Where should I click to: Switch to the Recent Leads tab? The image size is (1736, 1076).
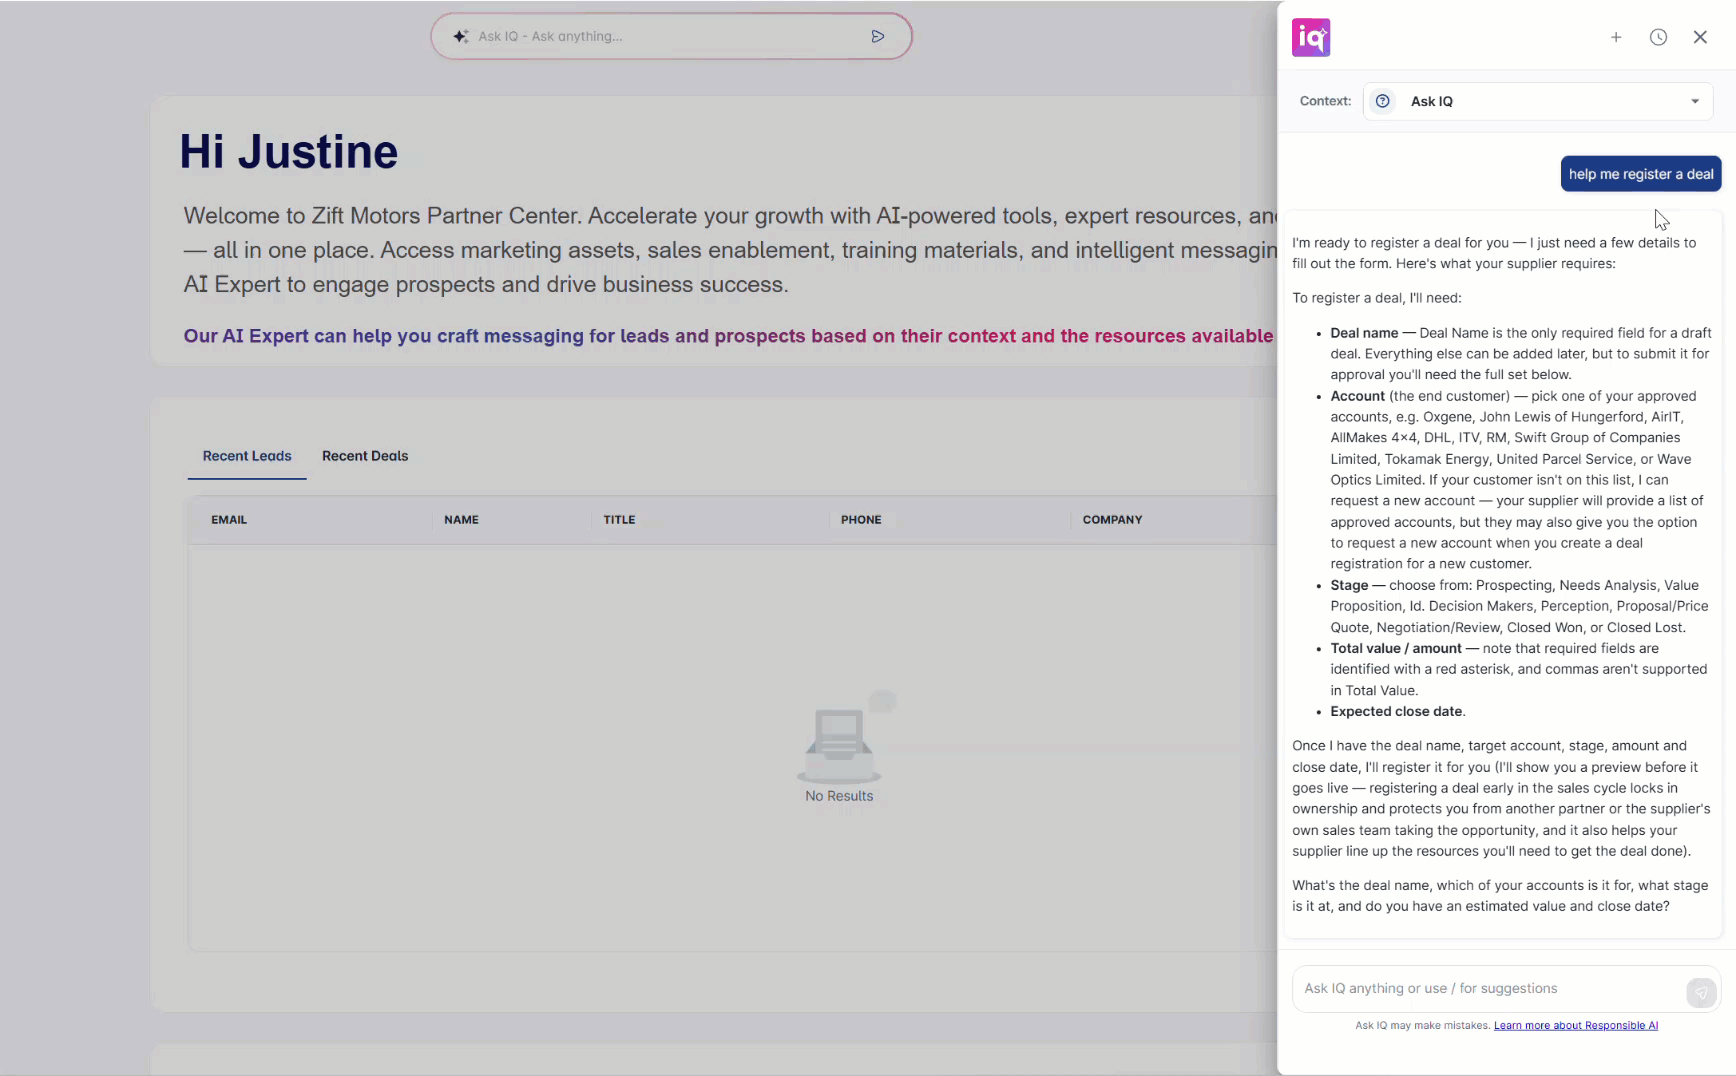(x=247, y=456)
